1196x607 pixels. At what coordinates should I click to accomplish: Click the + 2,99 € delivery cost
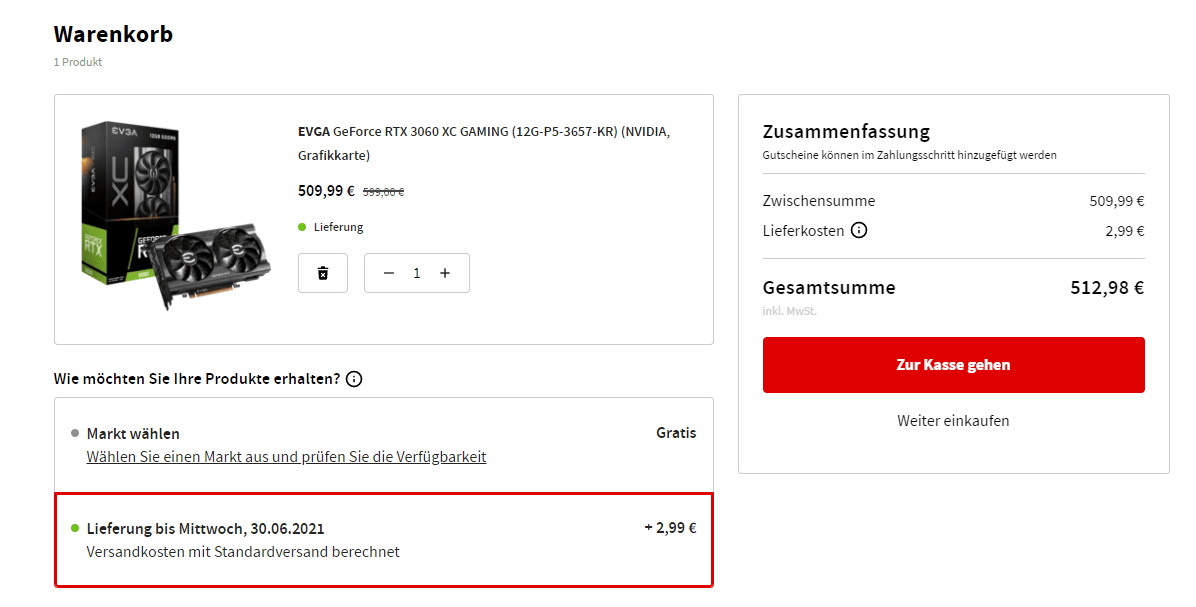(670, 528)
